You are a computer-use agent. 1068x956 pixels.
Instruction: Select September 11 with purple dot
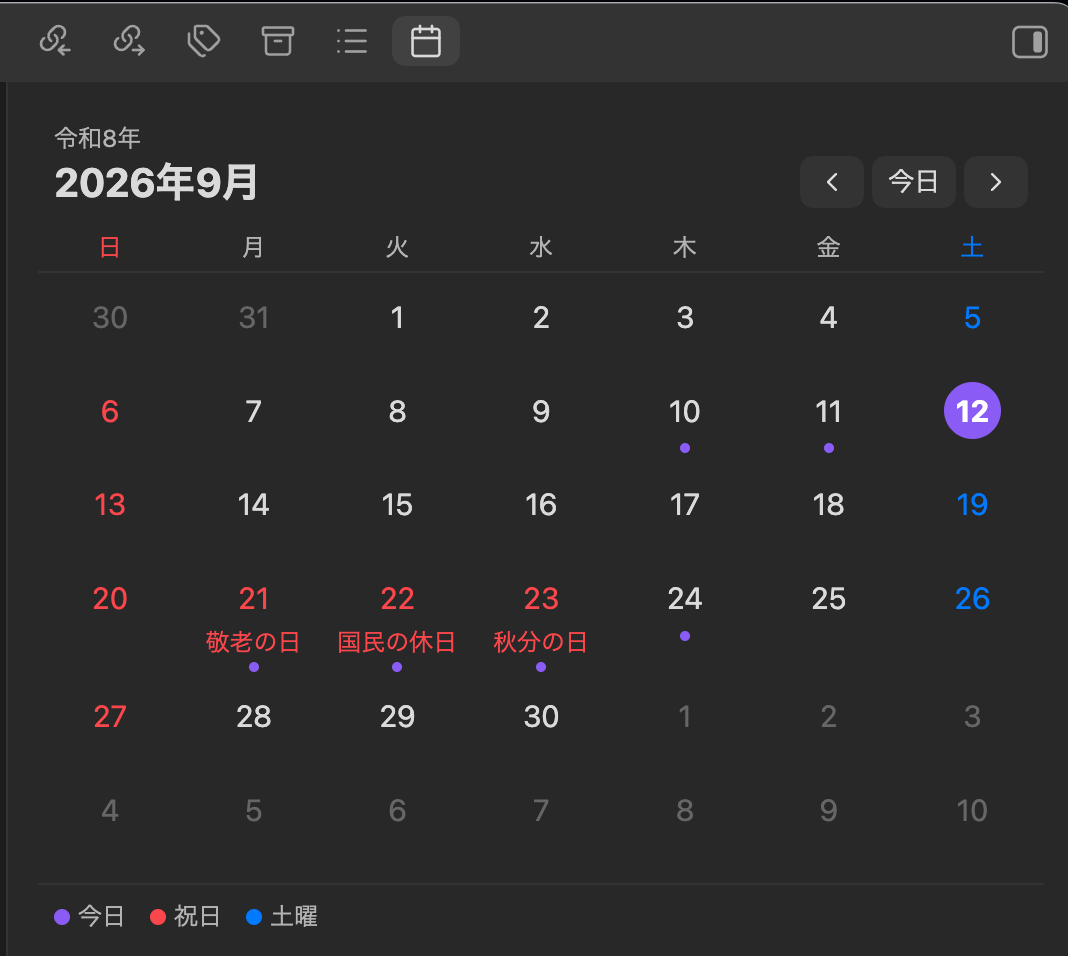[x=828, y=411]
